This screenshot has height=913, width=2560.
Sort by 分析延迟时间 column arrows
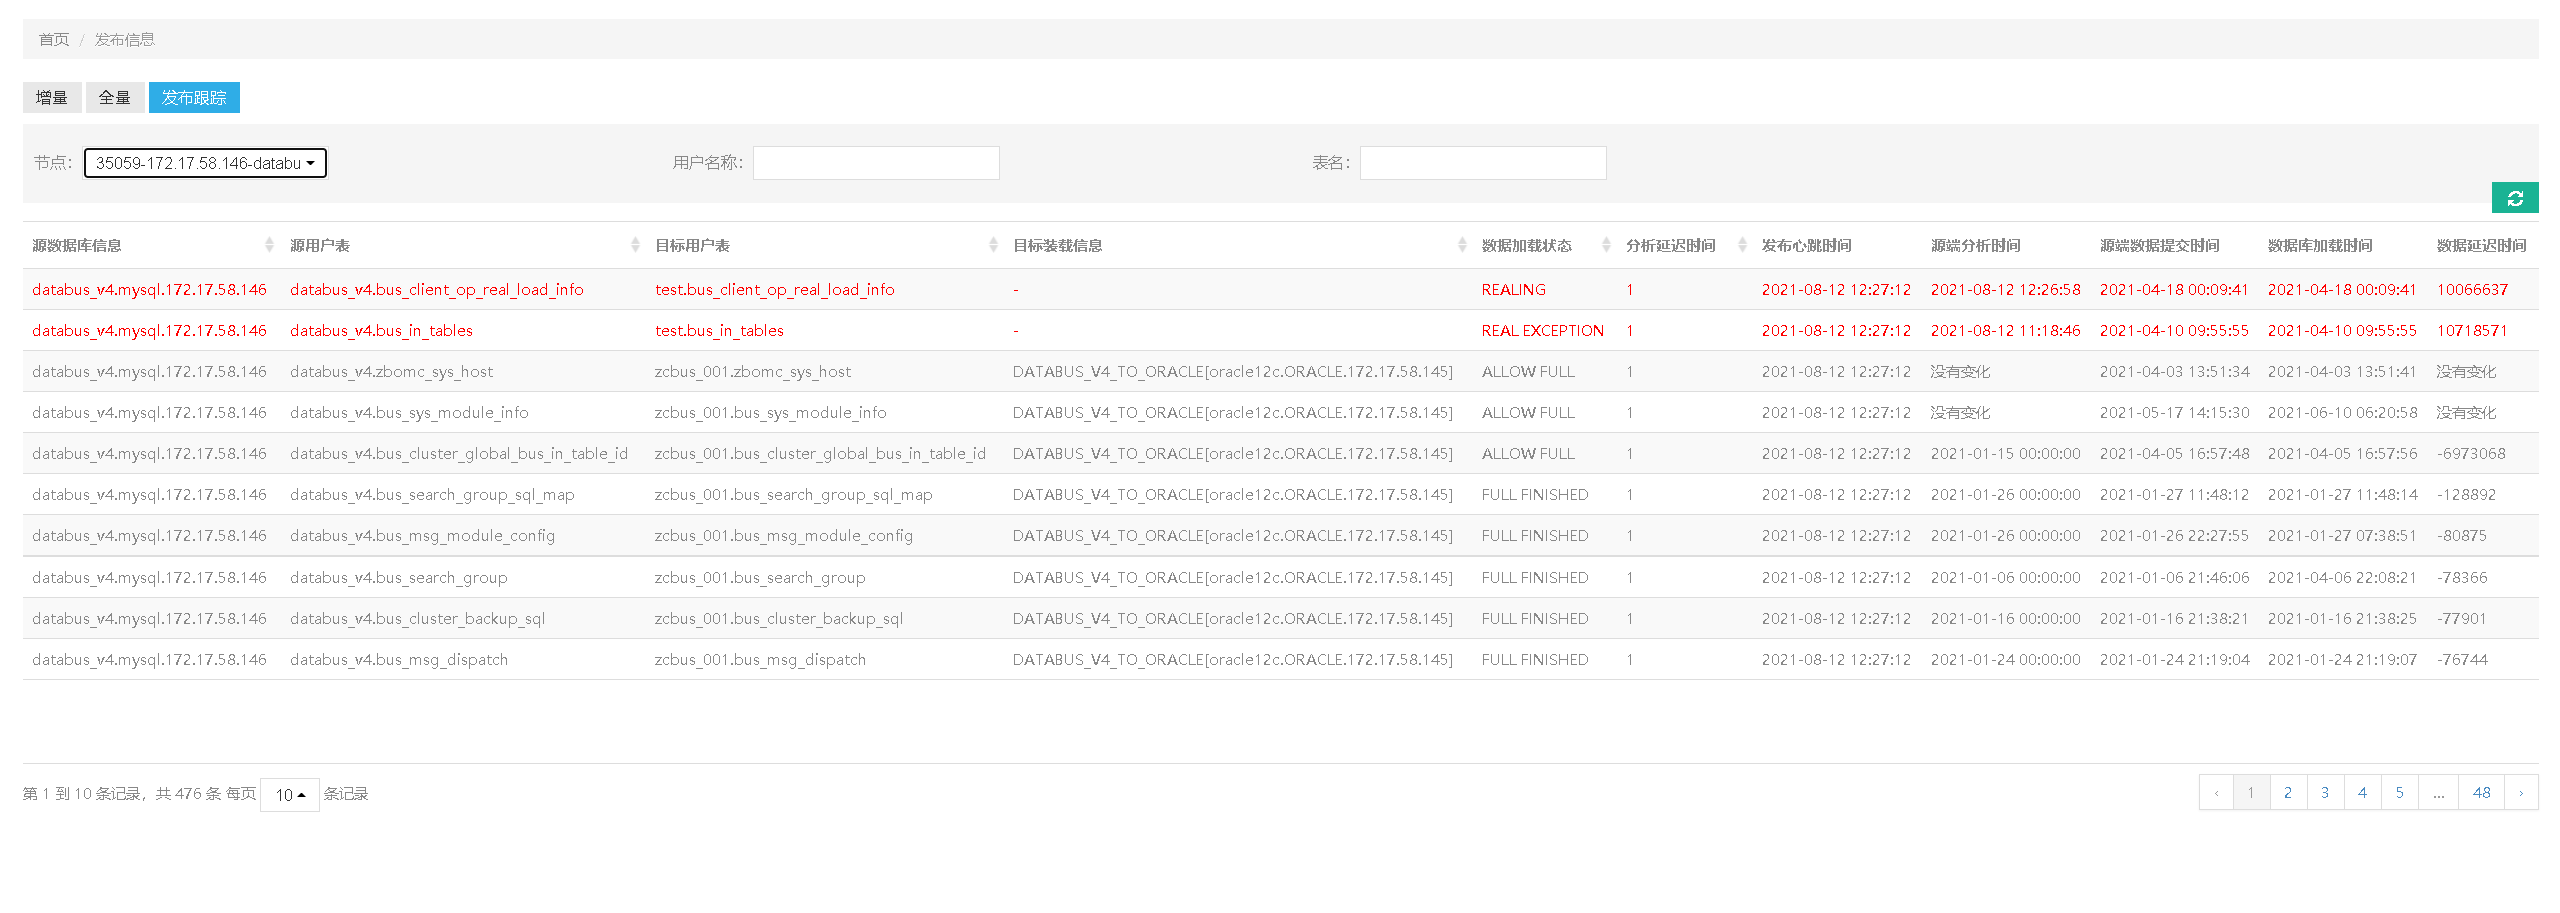[1742, 245]
